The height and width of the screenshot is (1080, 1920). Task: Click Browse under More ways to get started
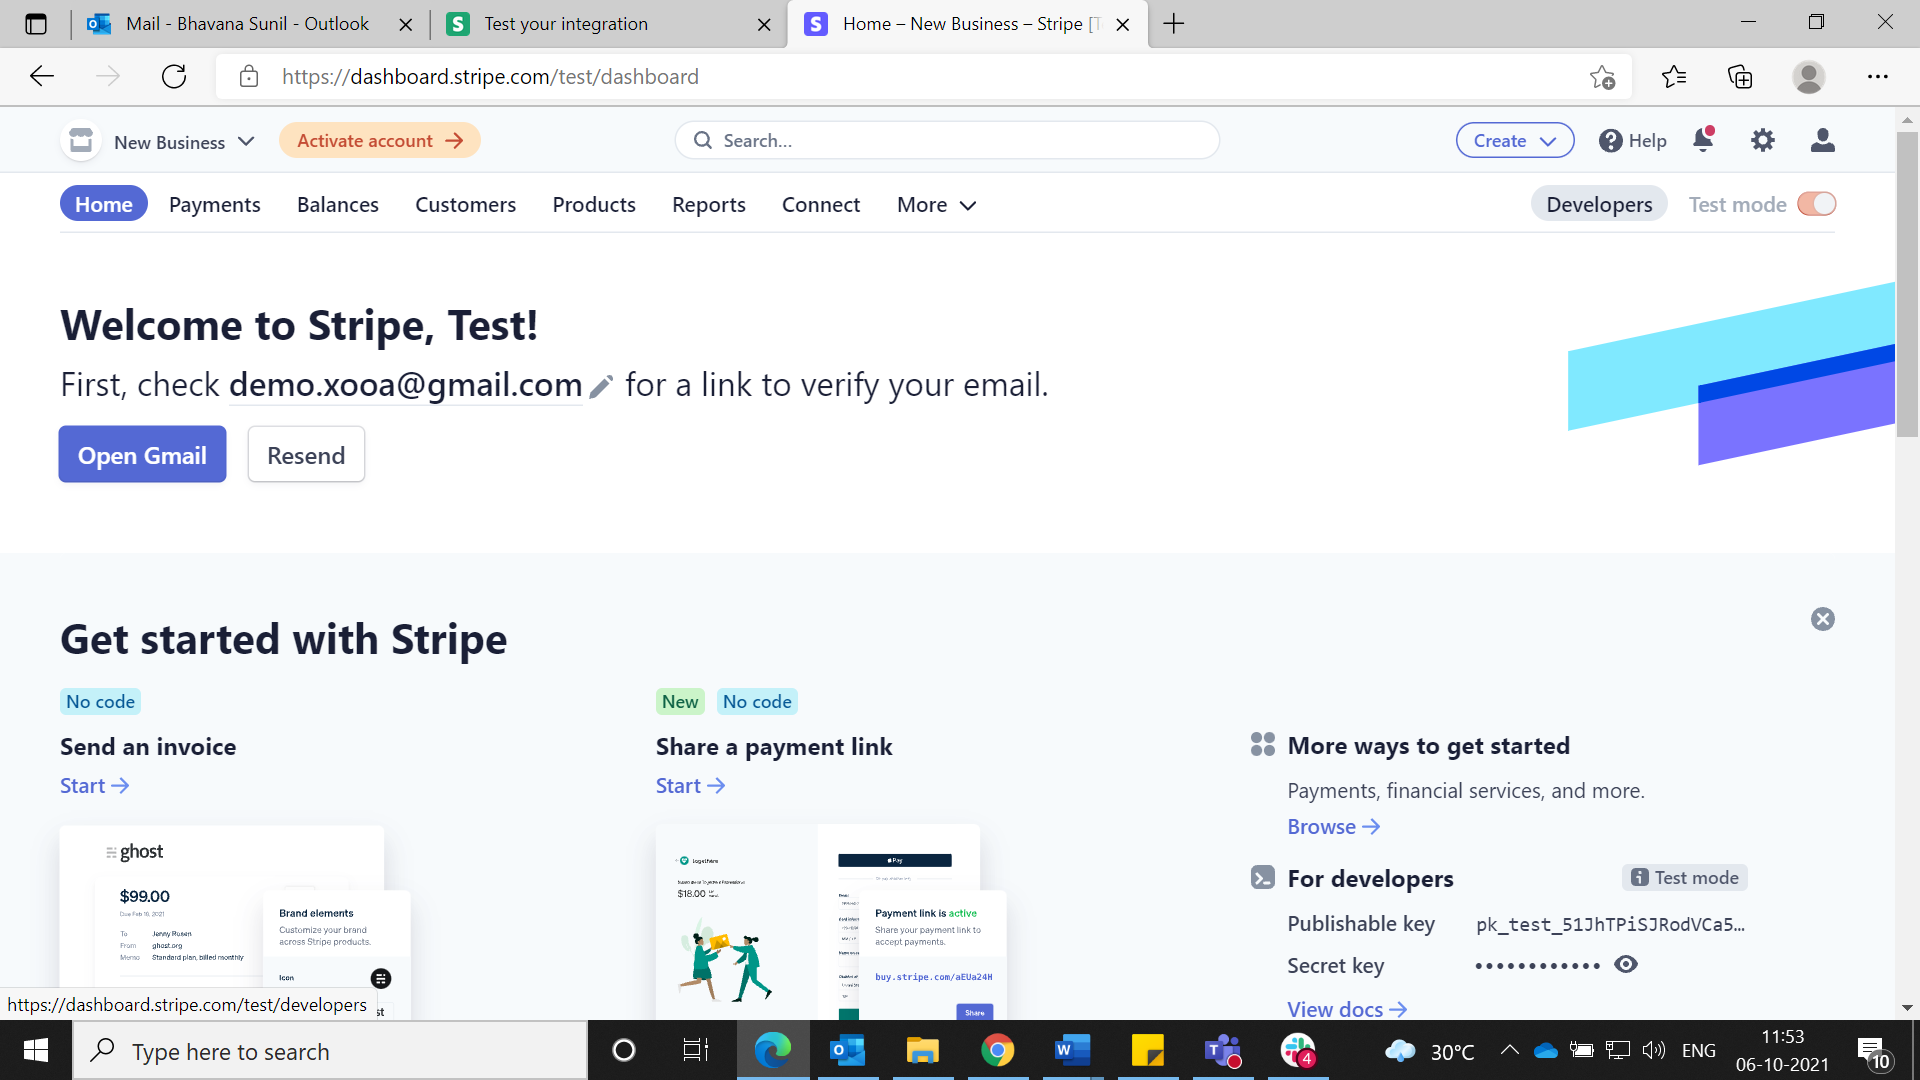[1333, 827]
